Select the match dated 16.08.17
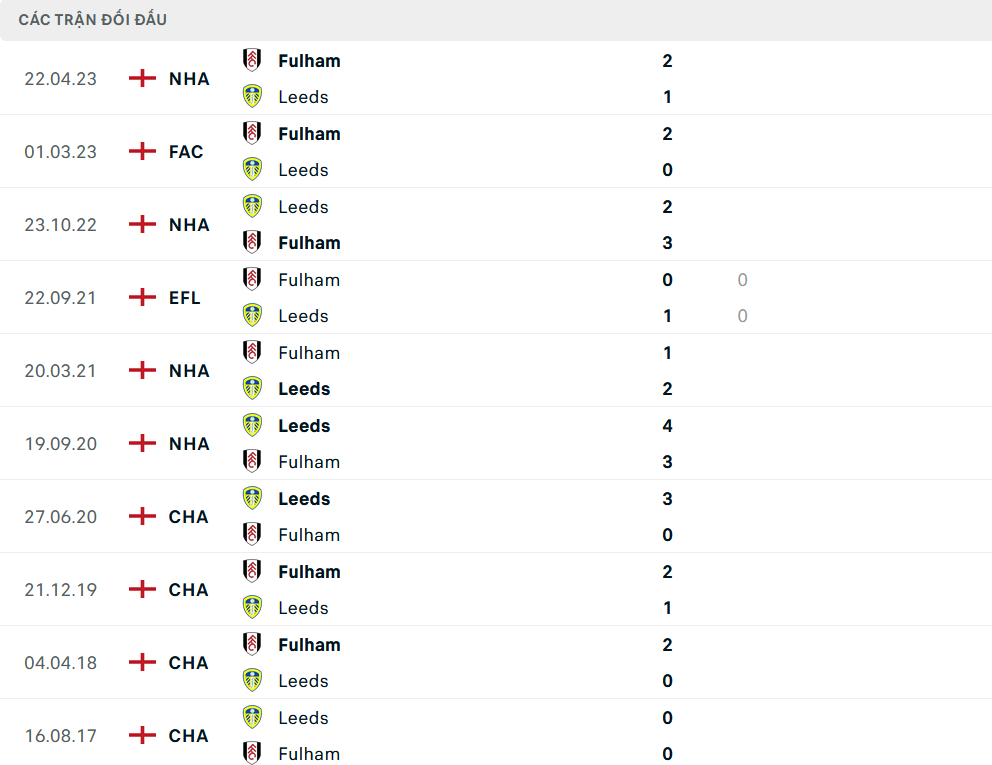 click(496, 733)
